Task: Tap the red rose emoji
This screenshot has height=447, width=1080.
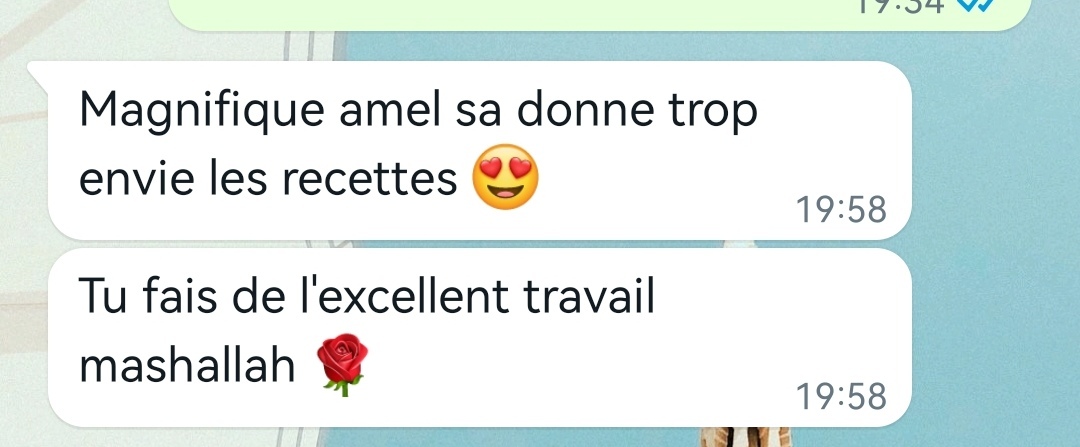Action: 342,364
